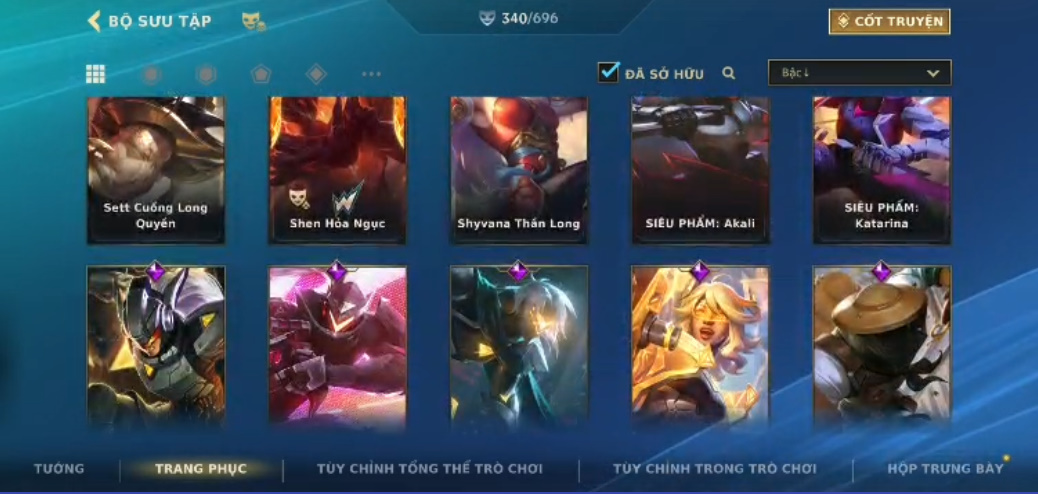This screenshot has width=1038, height=494.
Task: Switch to Tùy Chỉnh Tổng Thể Trò Chơi tab
Action: tap(430, 469)
